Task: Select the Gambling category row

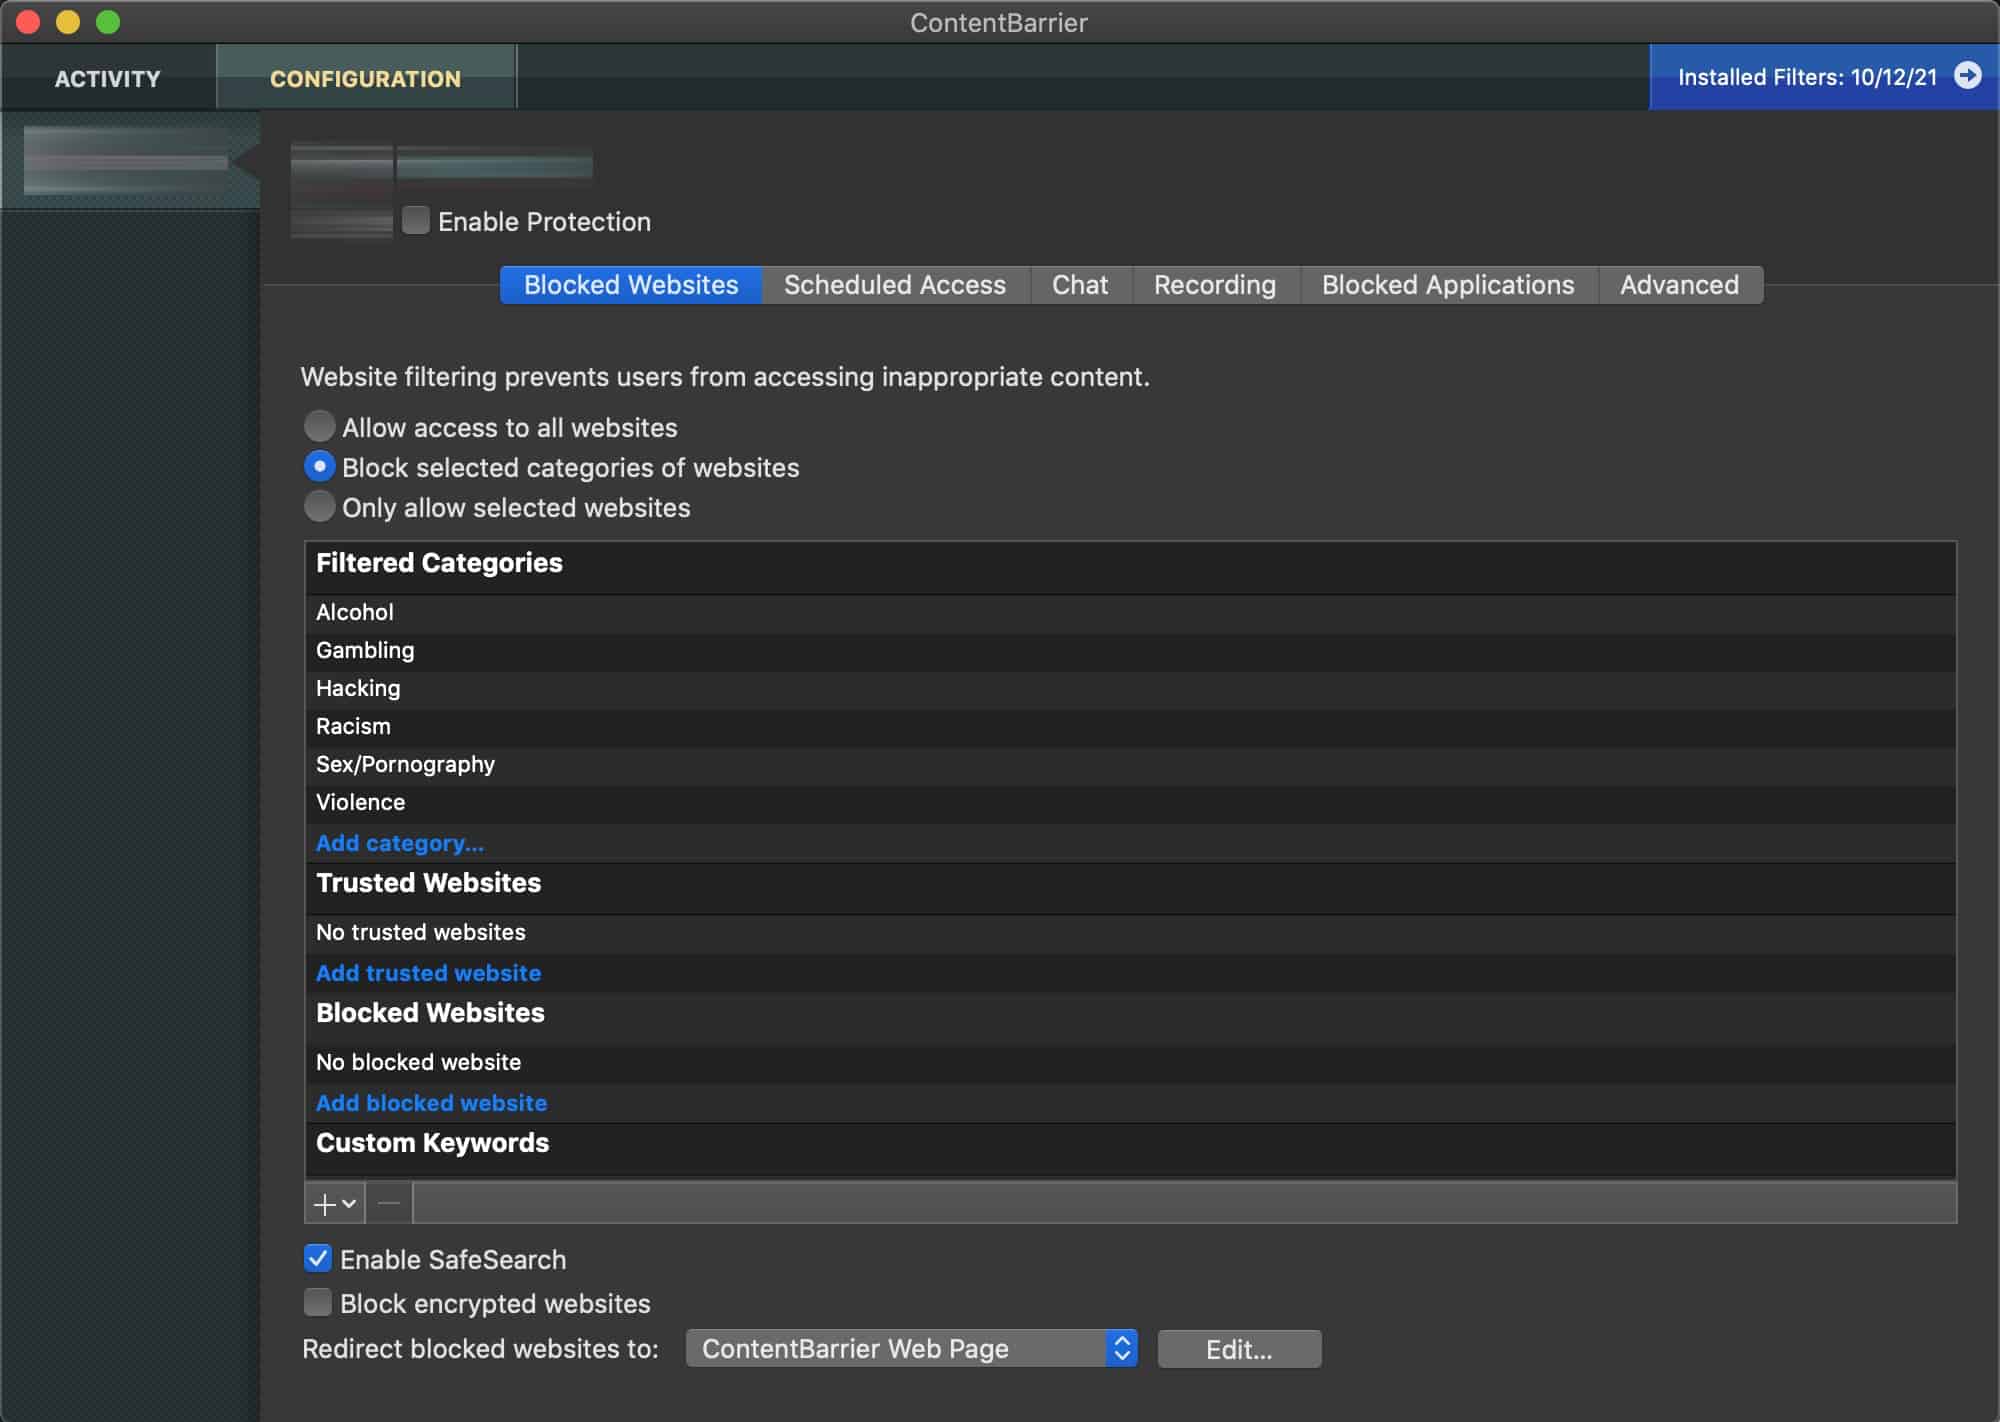Action: click(x=1130, y=650)
